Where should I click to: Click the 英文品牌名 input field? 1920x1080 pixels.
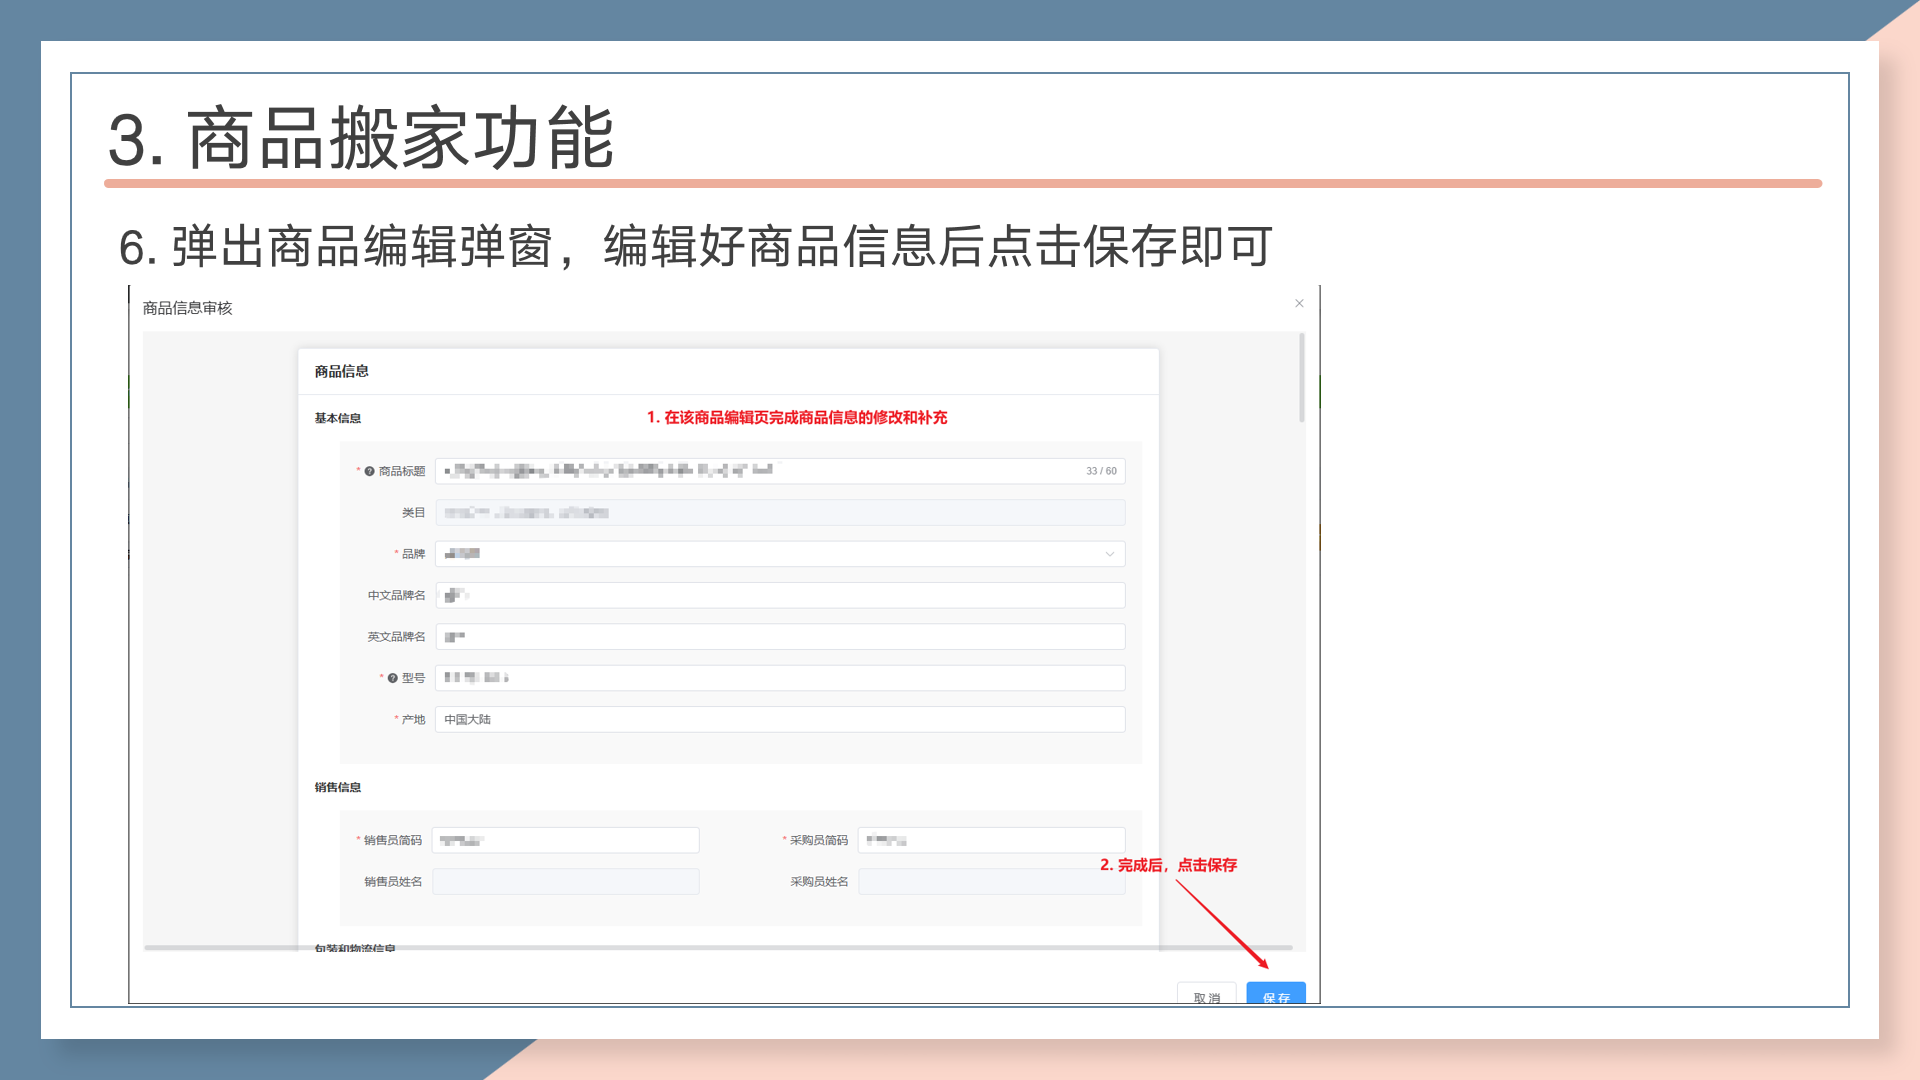pyautogui.click(x=780, y=637)
